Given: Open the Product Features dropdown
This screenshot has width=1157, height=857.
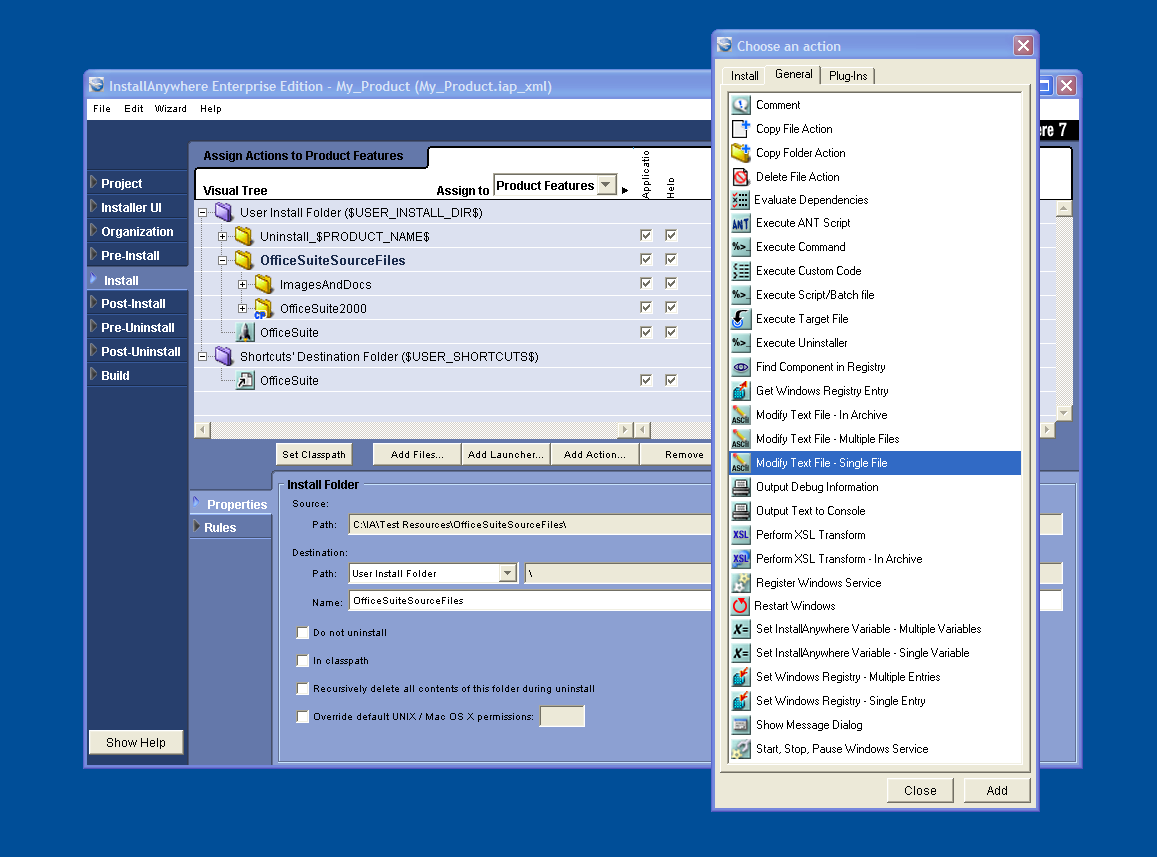Looking at the screenshot, I should click(x=606, y=185).
